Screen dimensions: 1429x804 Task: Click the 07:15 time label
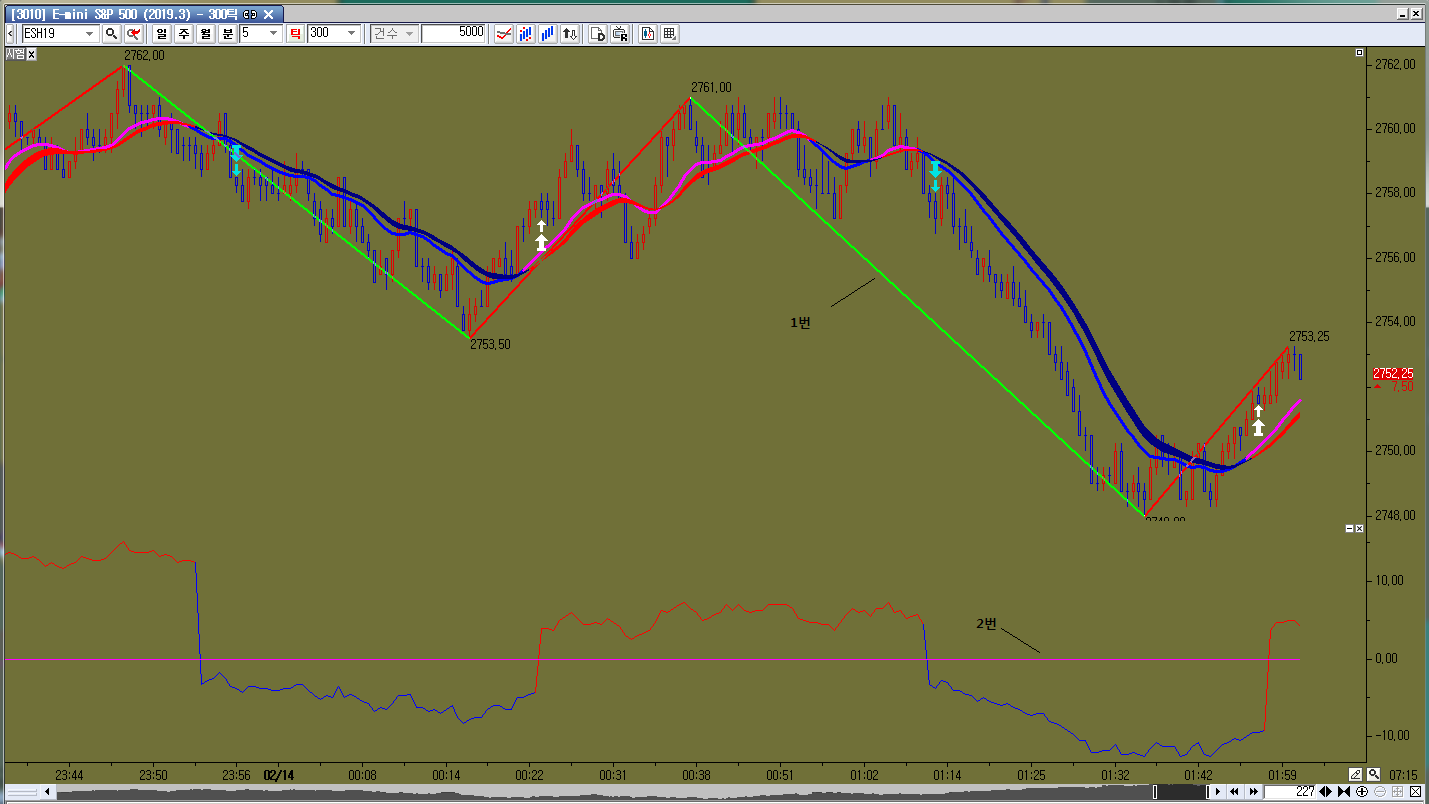(x=1403, y=775)
